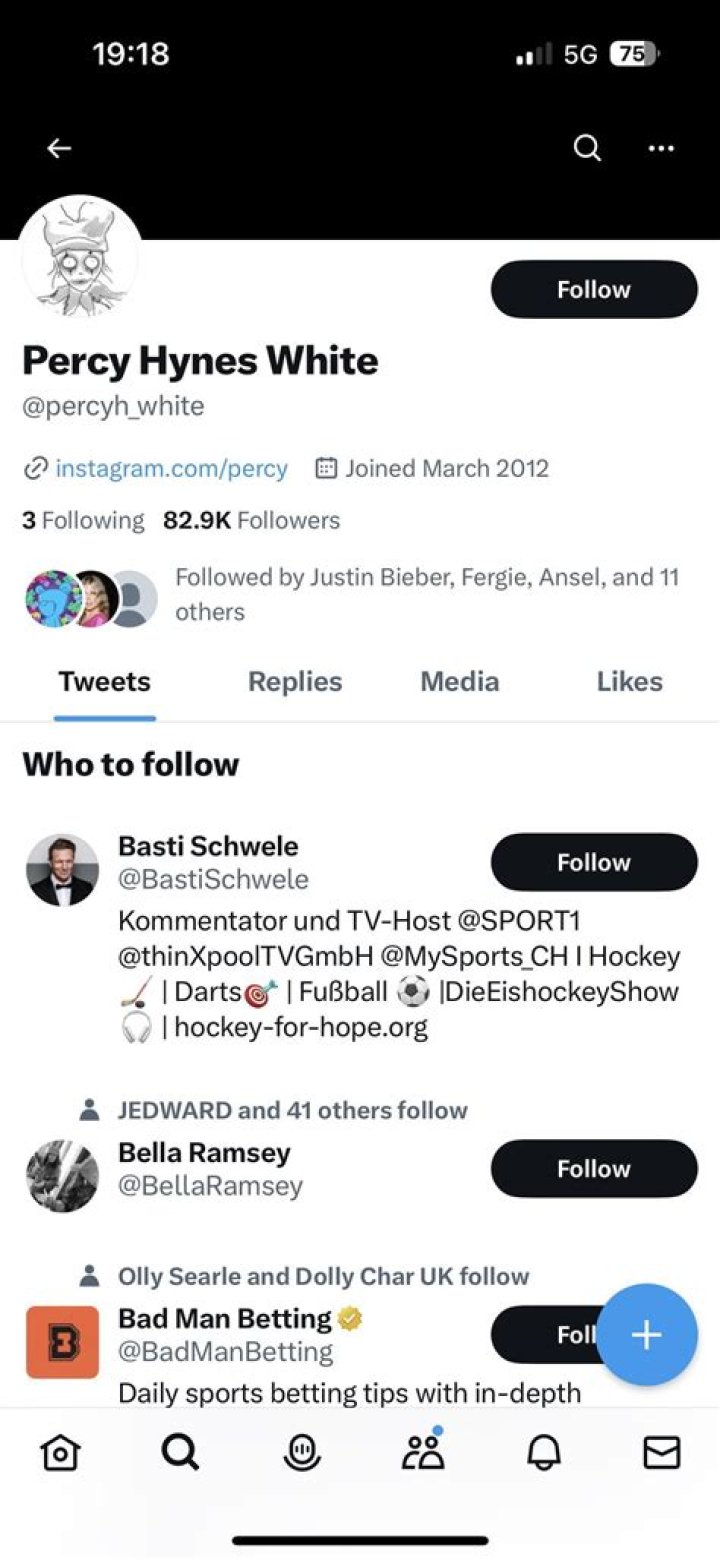720x1560 pixels.
Task: Open Notifications bell icon
Action: coord(542,1452)
